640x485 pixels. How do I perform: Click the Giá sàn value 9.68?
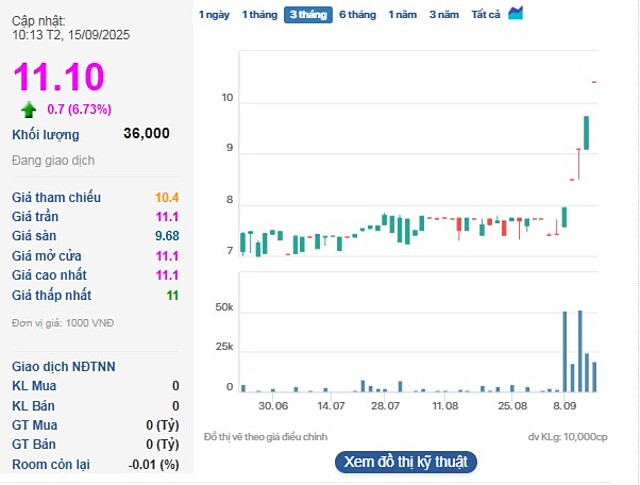click(166, 236)
